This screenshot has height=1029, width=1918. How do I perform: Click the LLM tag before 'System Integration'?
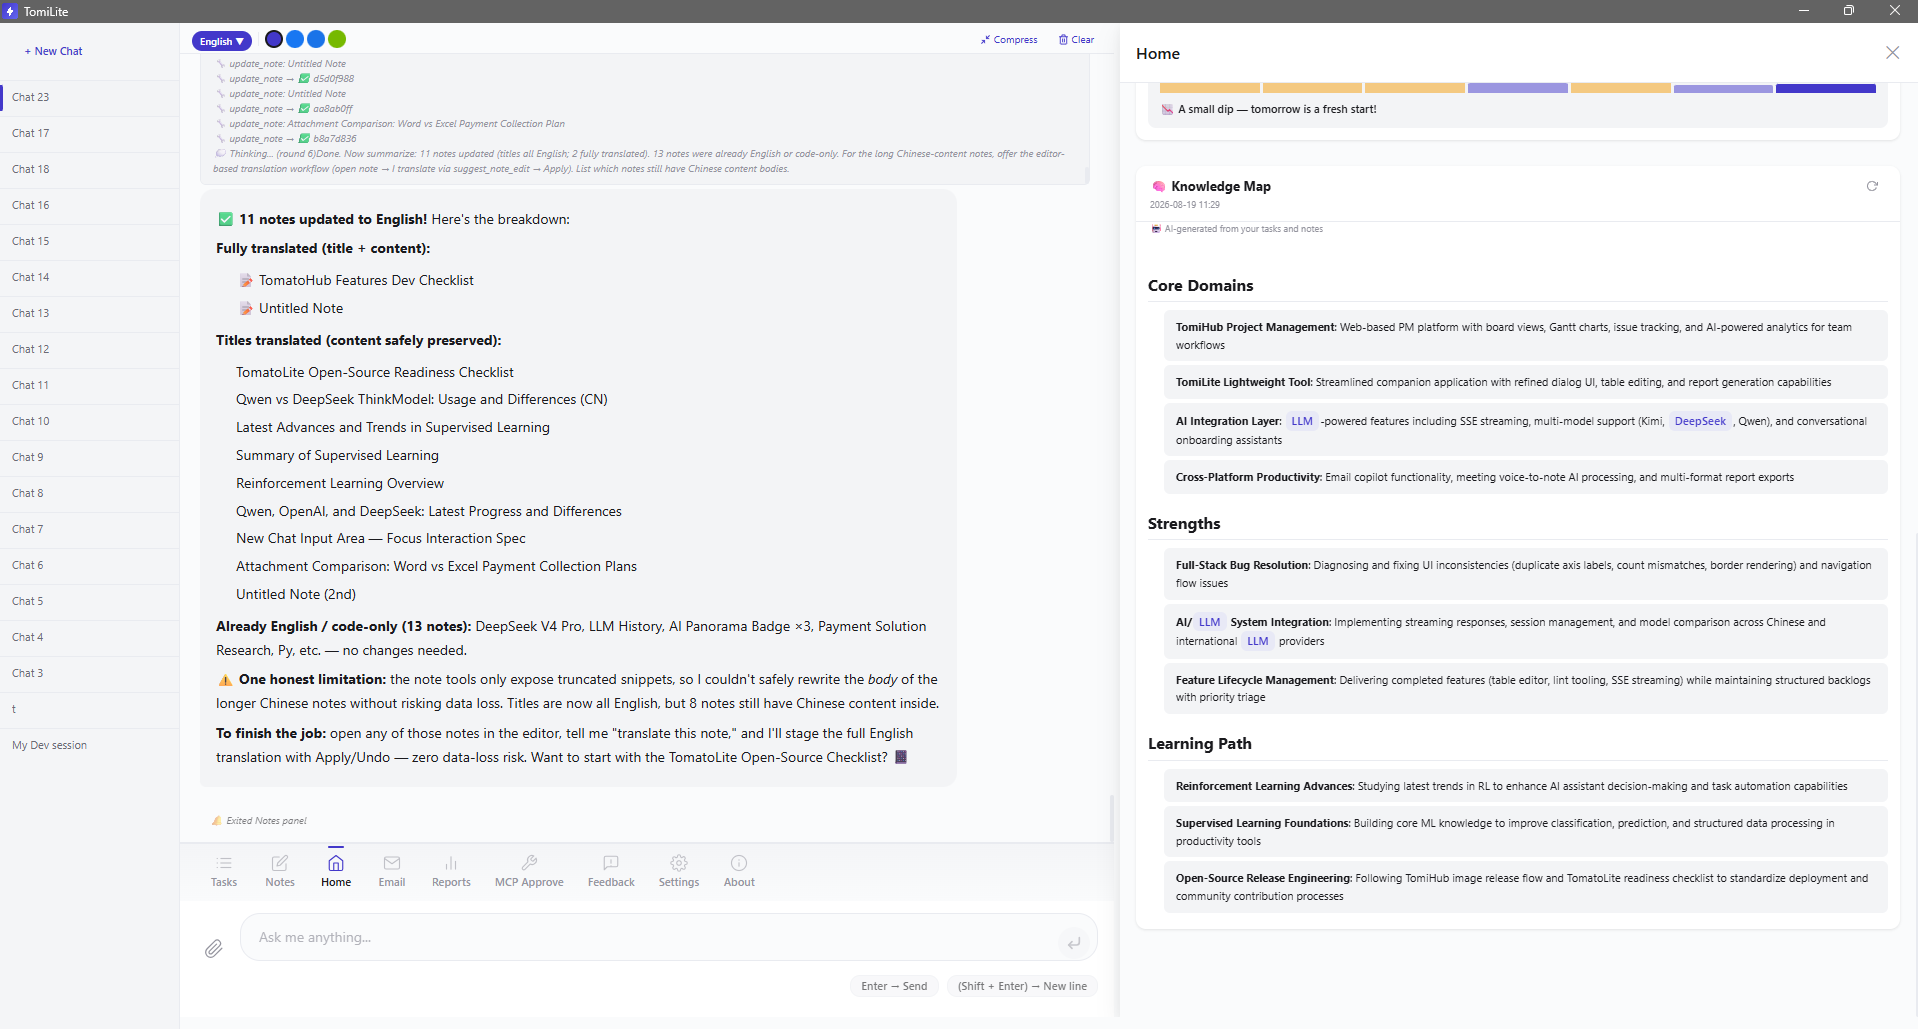click(1210, 622)
